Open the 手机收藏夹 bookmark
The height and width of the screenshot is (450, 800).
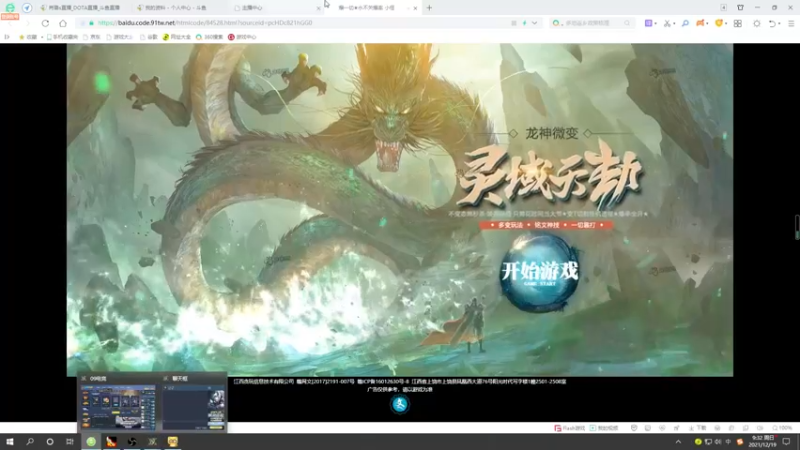[x=62, y=37]
